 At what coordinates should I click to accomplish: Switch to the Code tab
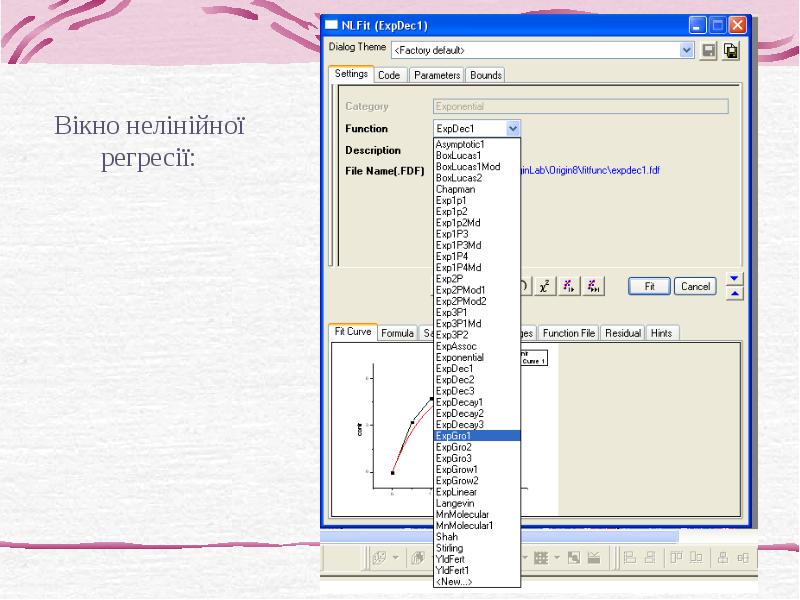tap(390, 75)
